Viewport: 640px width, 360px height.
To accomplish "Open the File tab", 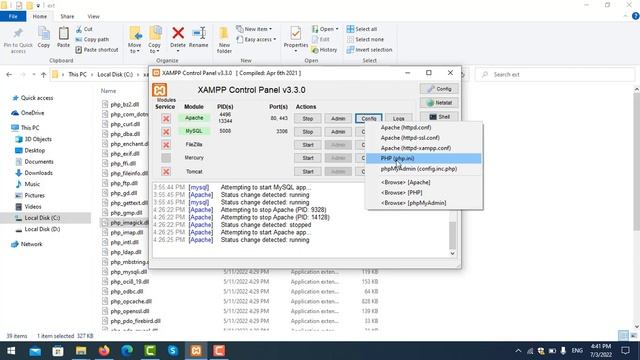I will 13,16.
